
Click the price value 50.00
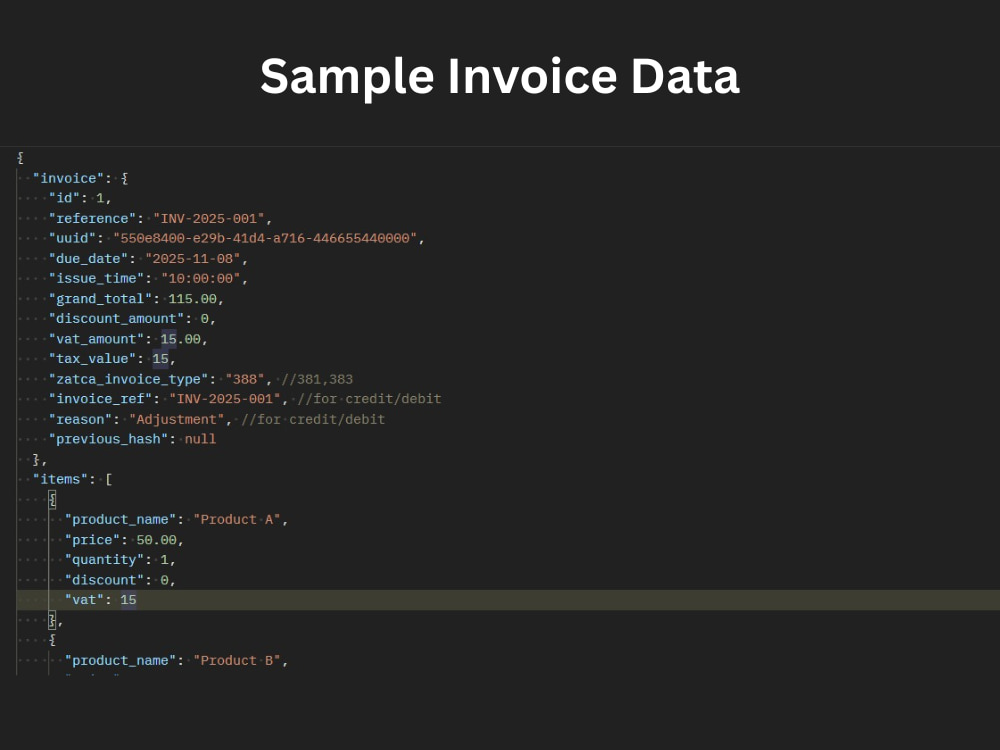[156, 540]
